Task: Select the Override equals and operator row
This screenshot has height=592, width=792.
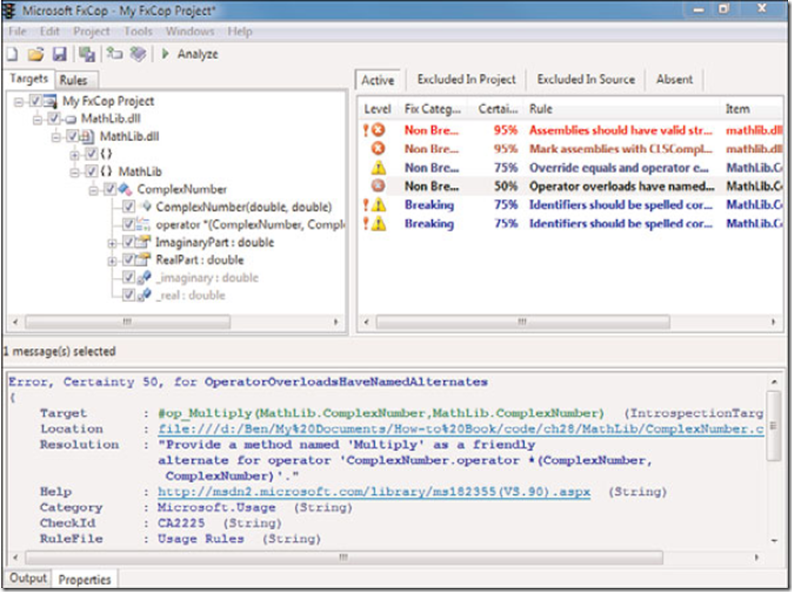Action: tap(572, 167)
